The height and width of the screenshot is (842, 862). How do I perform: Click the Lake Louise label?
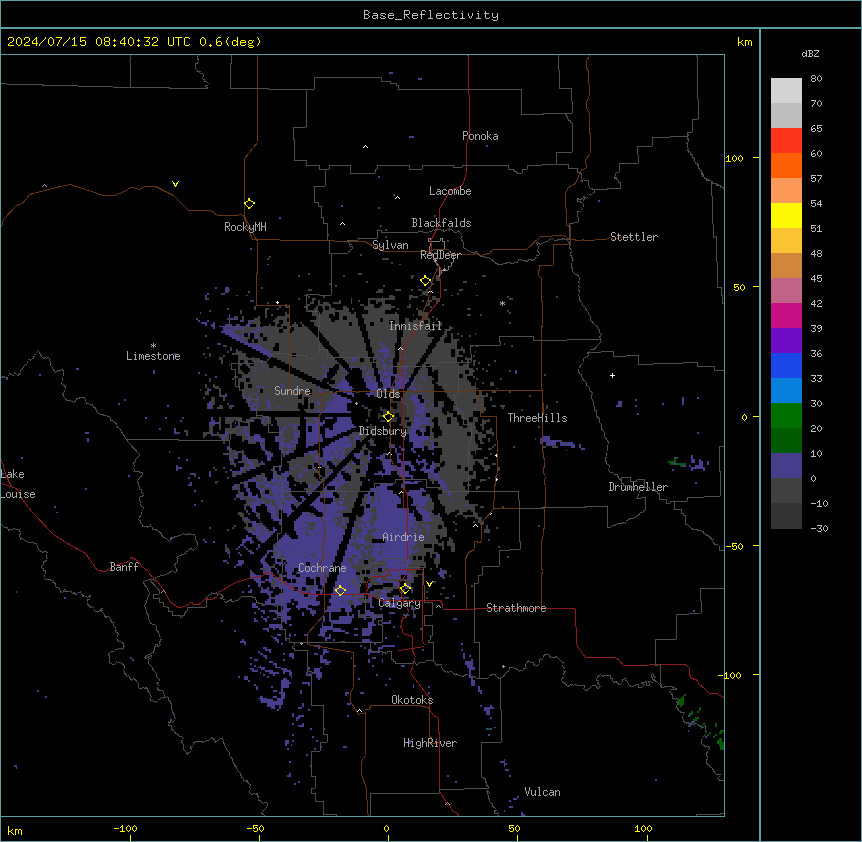coord(18,484)
